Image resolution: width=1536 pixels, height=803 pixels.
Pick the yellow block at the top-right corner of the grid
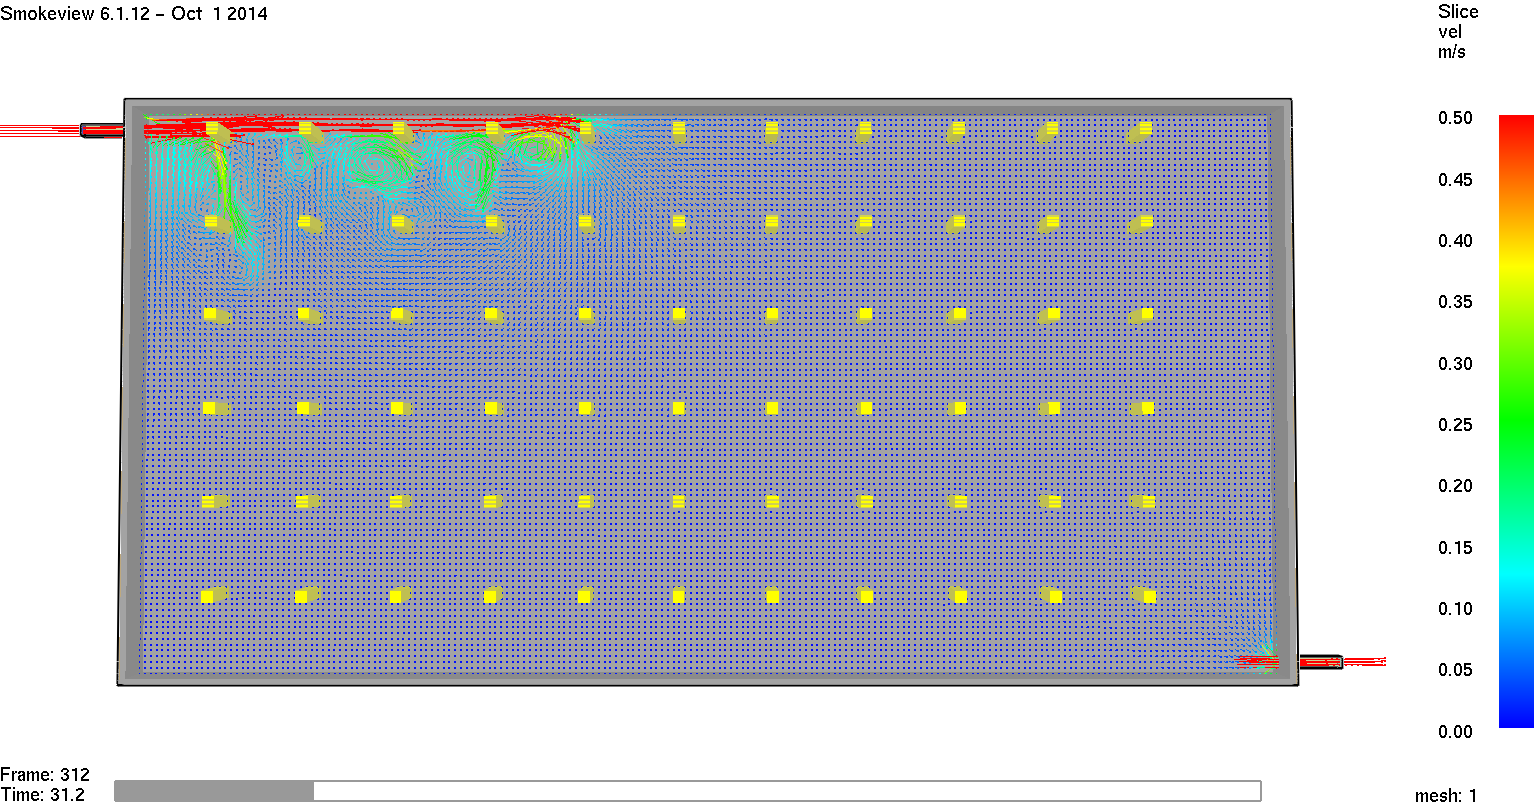[x=1144, y=129]
